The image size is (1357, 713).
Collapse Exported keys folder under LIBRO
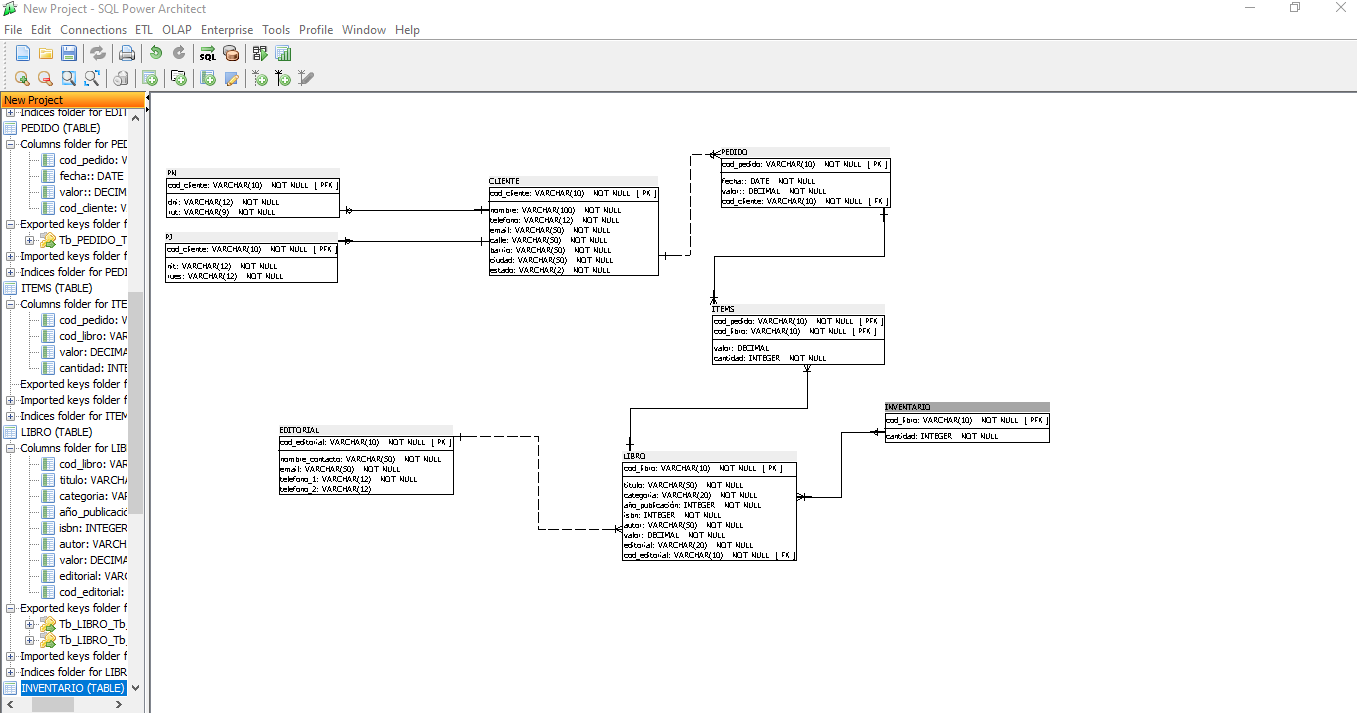click(11, 608)
